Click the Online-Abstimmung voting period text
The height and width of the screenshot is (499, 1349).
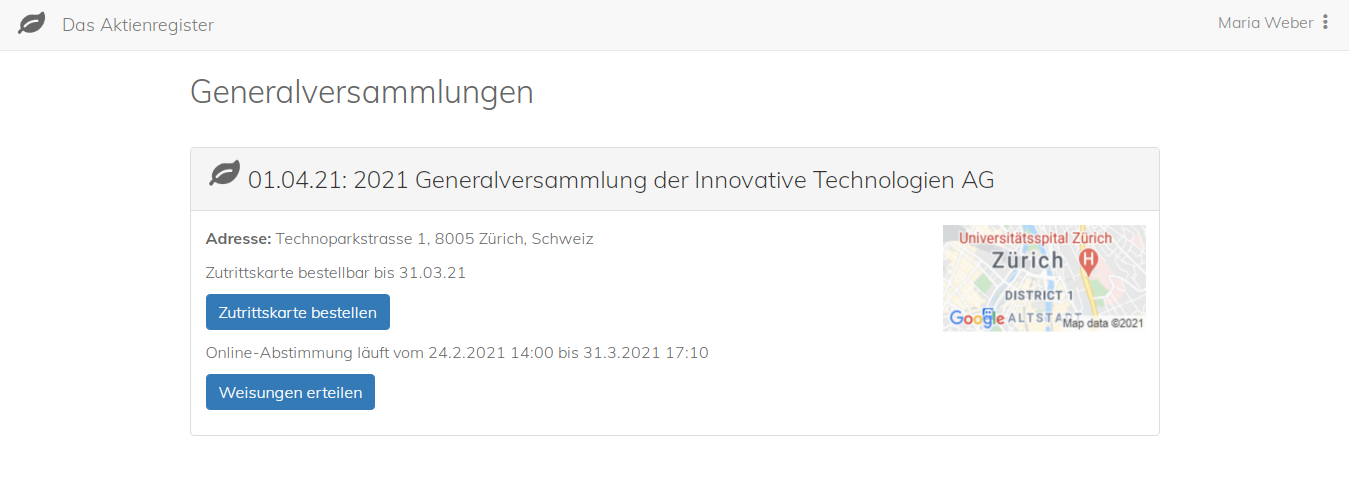[x=457, y=352]
